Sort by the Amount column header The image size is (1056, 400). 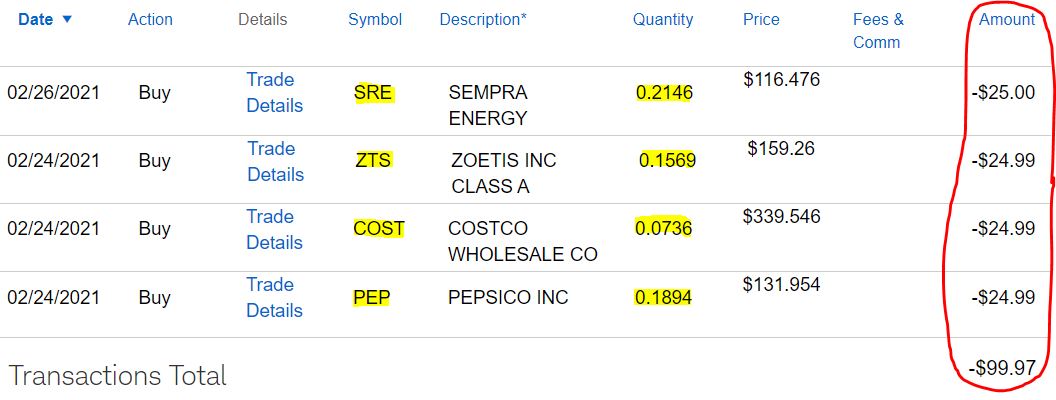pos(1007,20)
